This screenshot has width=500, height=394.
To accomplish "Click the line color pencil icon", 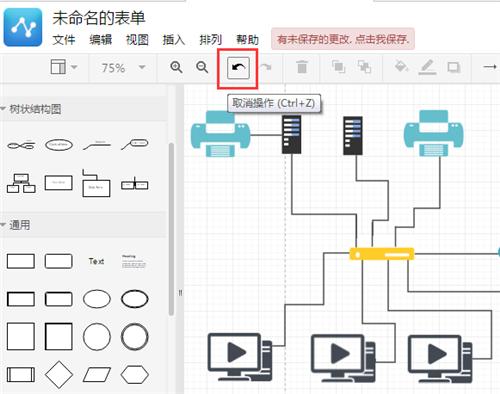I will point(427,67).
